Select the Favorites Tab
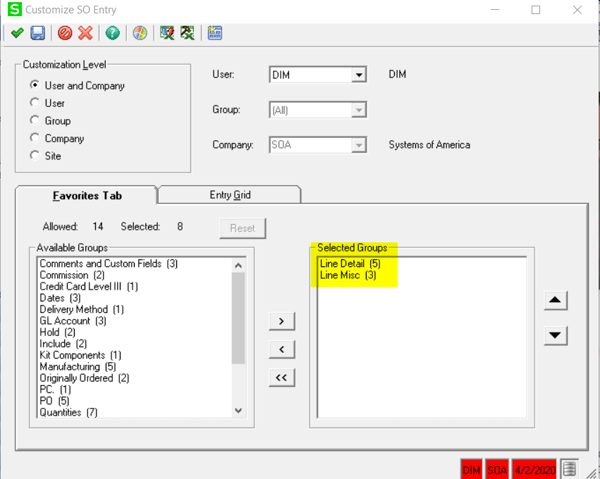The height and width of the screenshot is (479, 600). (x=86, y=194)
